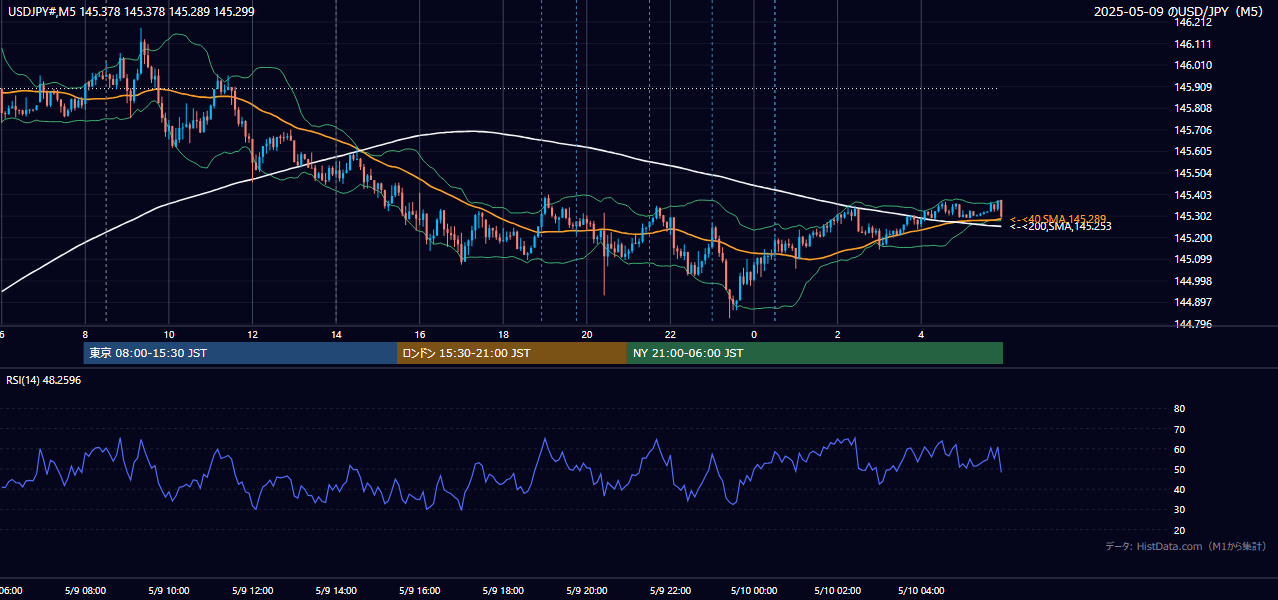Click the RSI(14) 48.2596 indicator label
Screen dimensions: 1278x600
coord(44,381)
